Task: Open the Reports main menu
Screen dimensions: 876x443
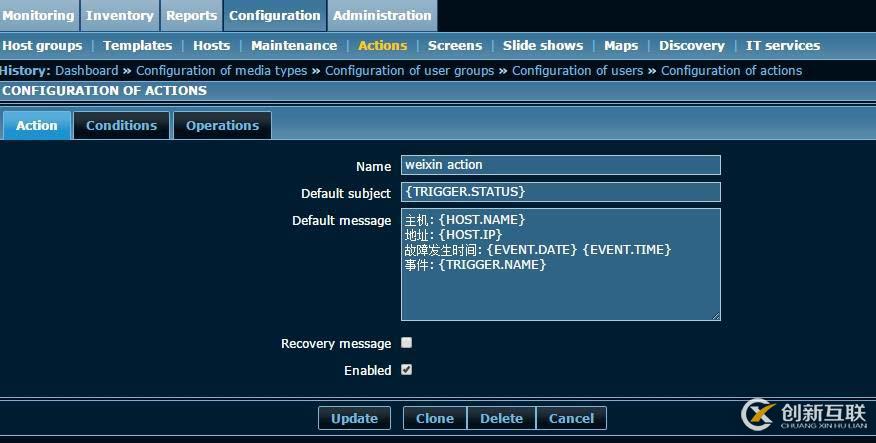Action: point(192,16)
